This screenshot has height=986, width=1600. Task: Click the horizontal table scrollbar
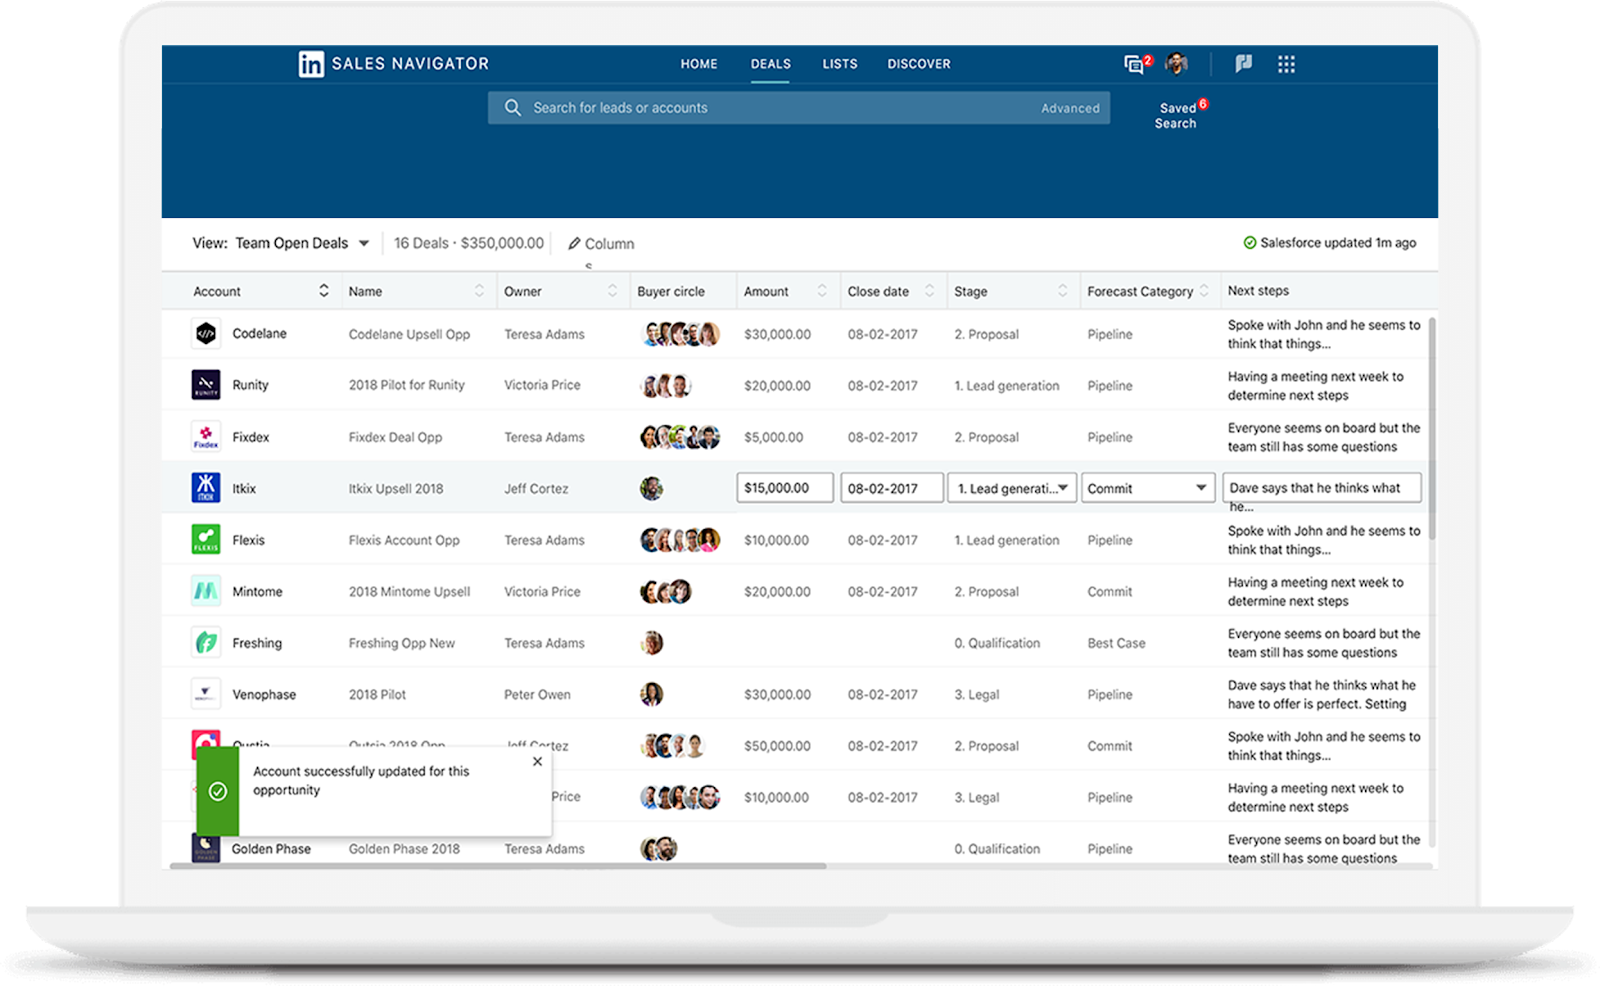[x=498, y=866]
